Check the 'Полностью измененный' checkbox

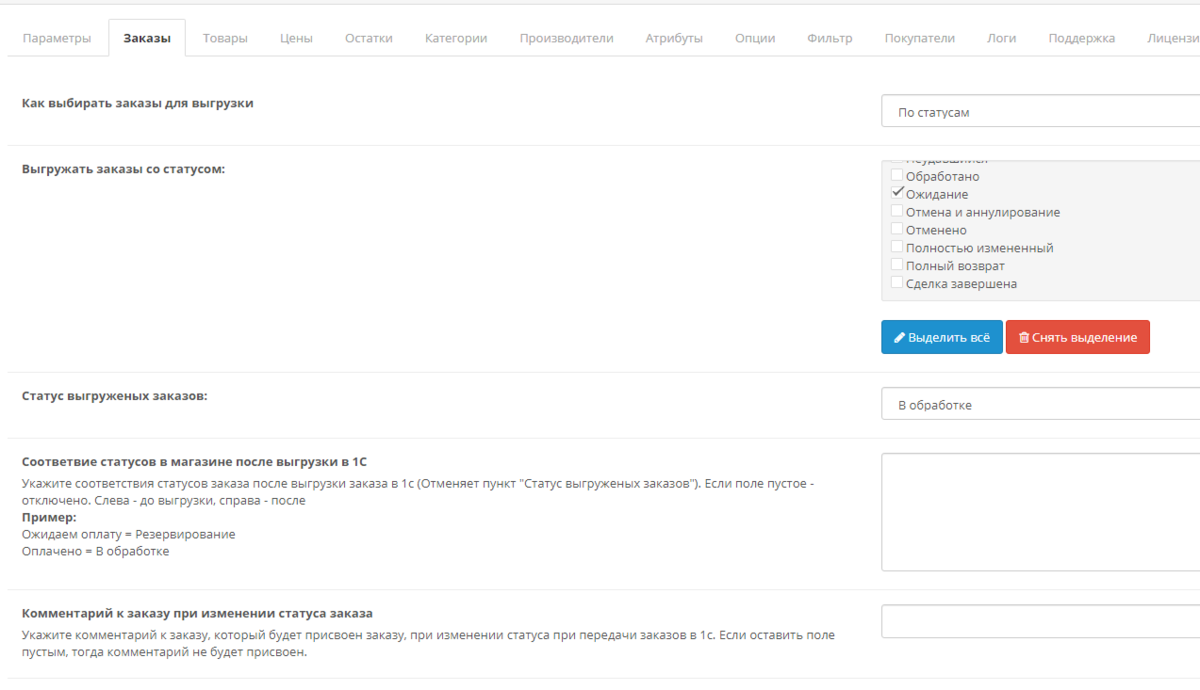897,247
